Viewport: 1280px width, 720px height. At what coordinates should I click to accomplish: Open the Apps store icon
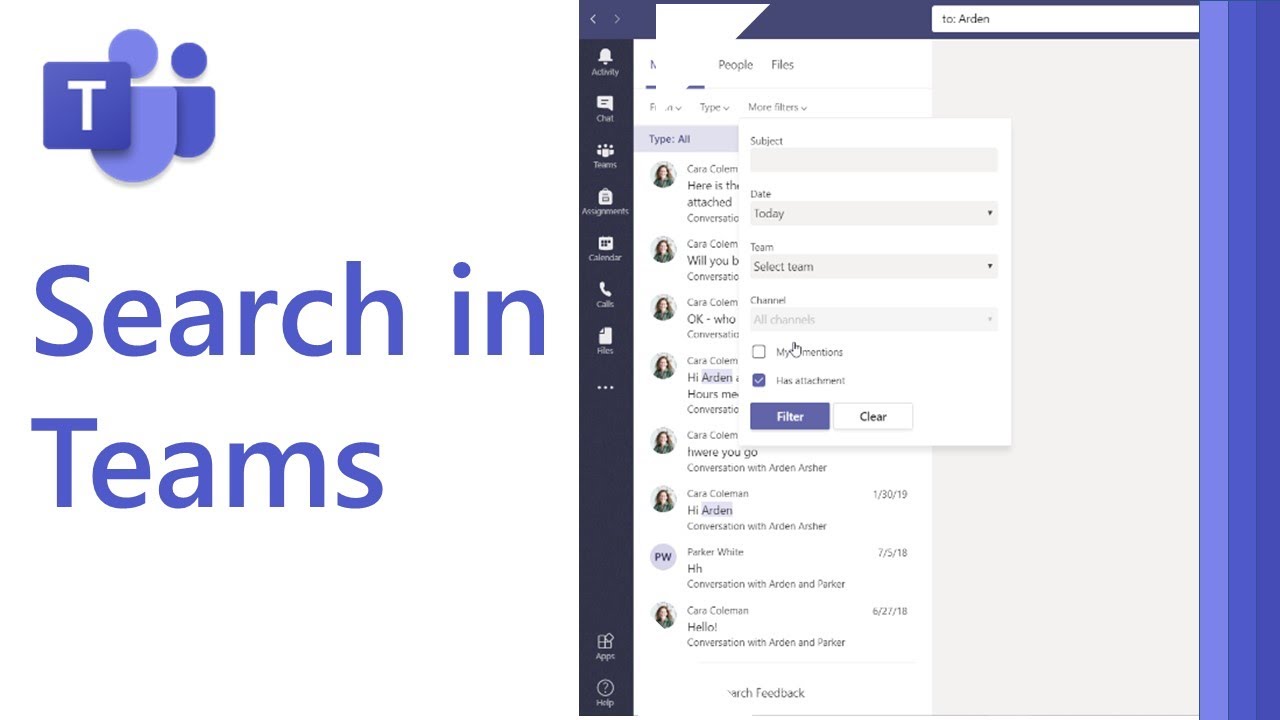[x=605, y=646]
